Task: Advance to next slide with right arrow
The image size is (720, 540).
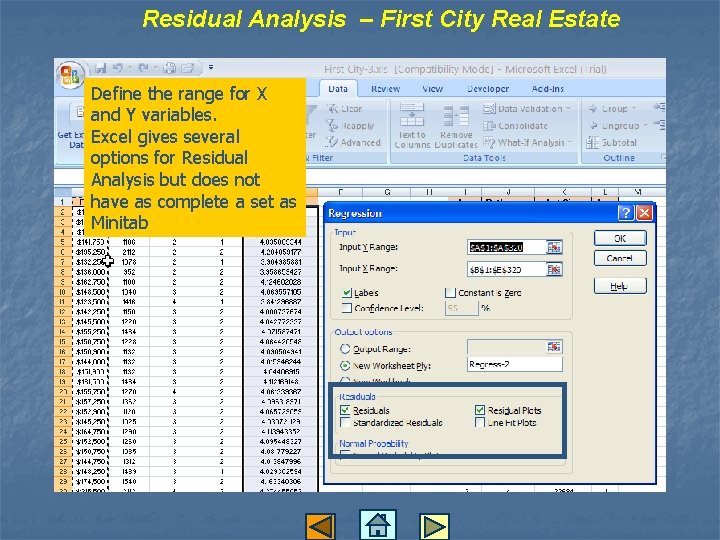Action: (434, 526)
